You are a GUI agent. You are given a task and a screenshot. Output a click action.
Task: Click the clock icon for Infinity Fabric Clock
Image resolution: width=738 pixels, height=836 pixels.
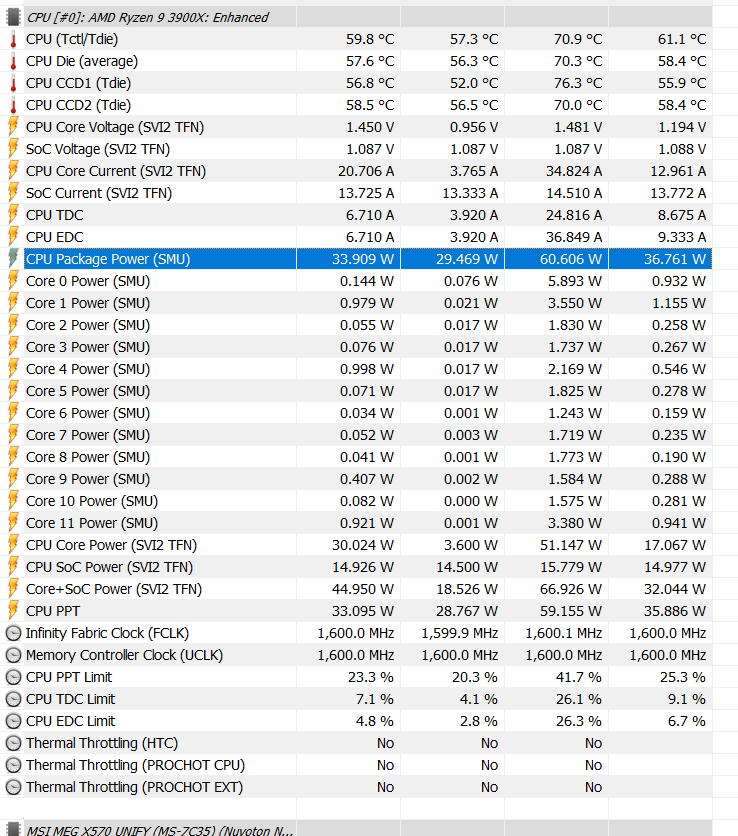[13, 633]
